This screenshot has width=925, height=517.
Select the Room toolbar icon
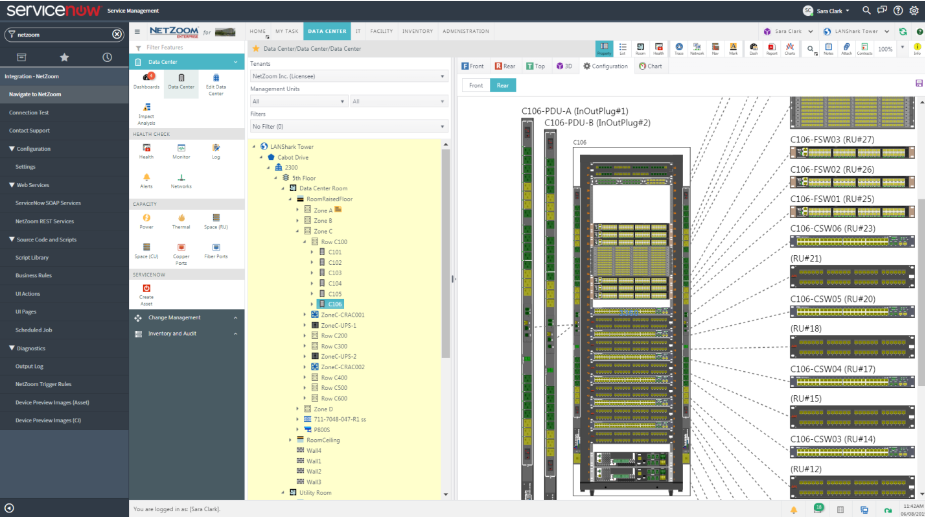[x=641, y=48]
